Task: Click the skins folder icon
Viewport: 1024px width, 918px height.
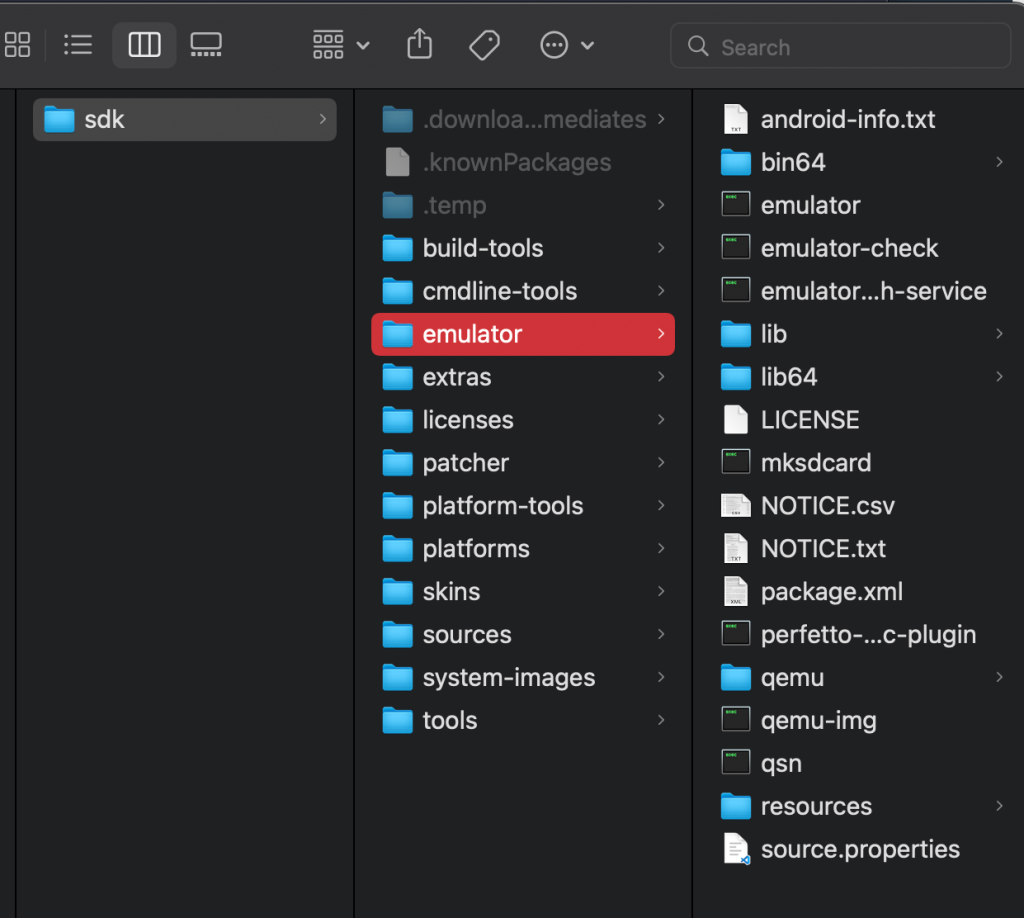Action: [x=397, y=592]
